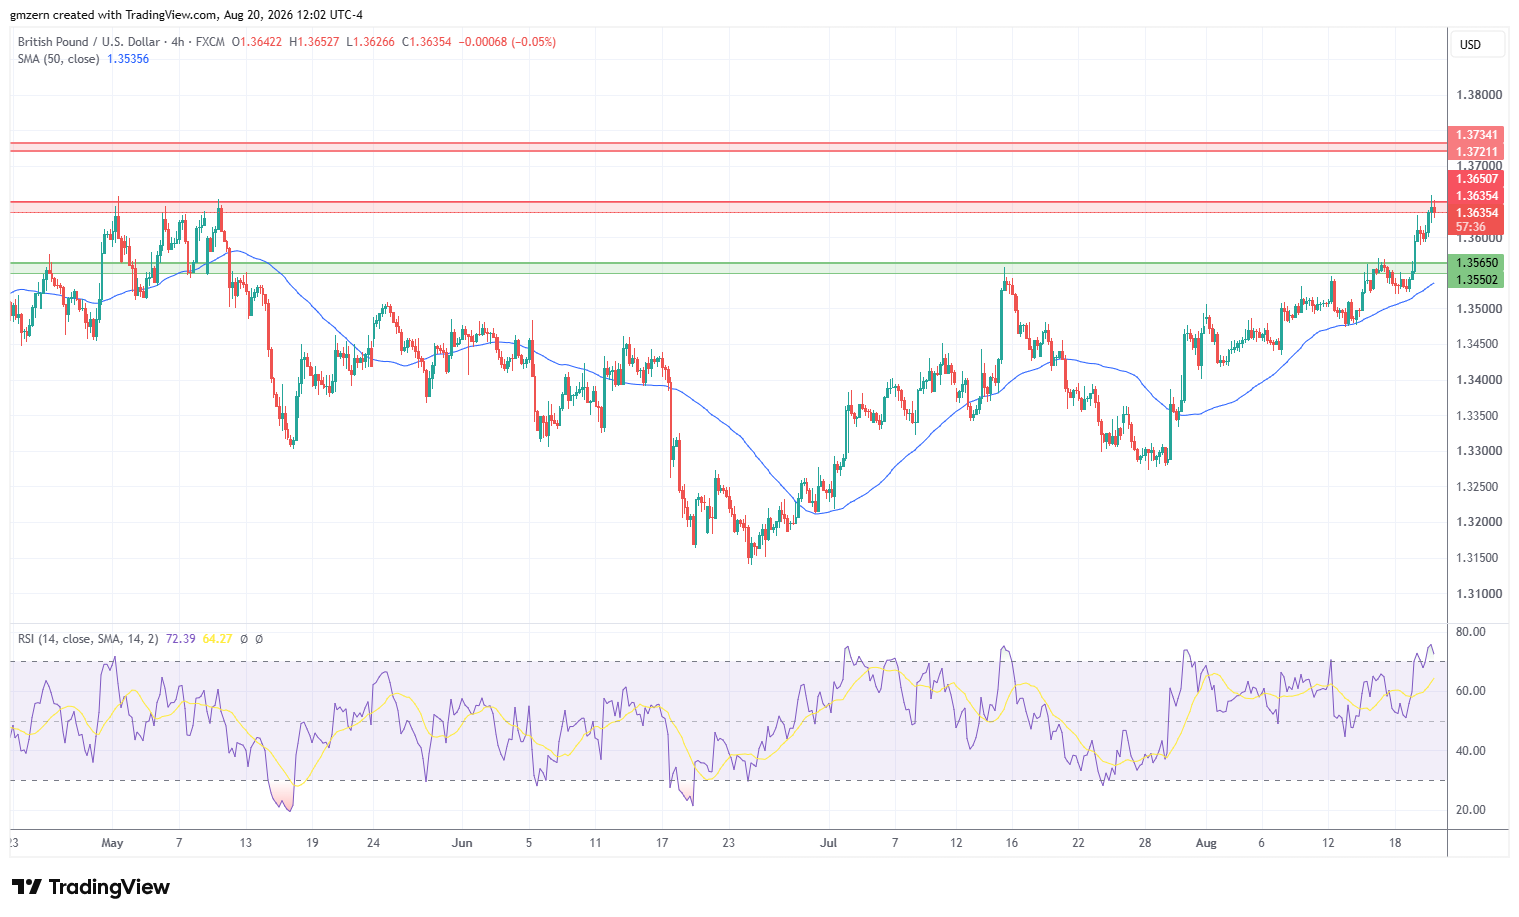Select the RSI (14, close, SMA, 14, 2) label

(x=89, y=639)
